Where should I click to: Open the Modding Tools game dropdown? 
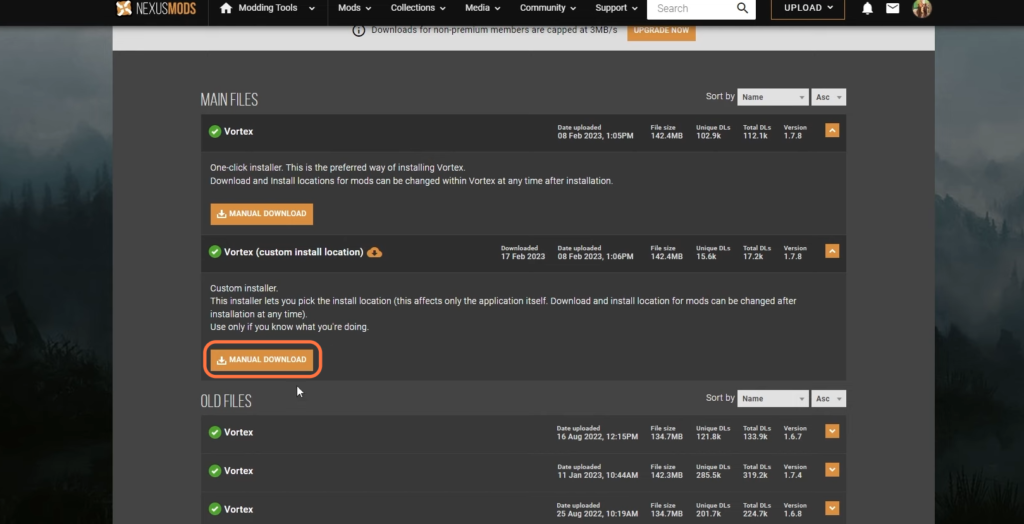276,8
